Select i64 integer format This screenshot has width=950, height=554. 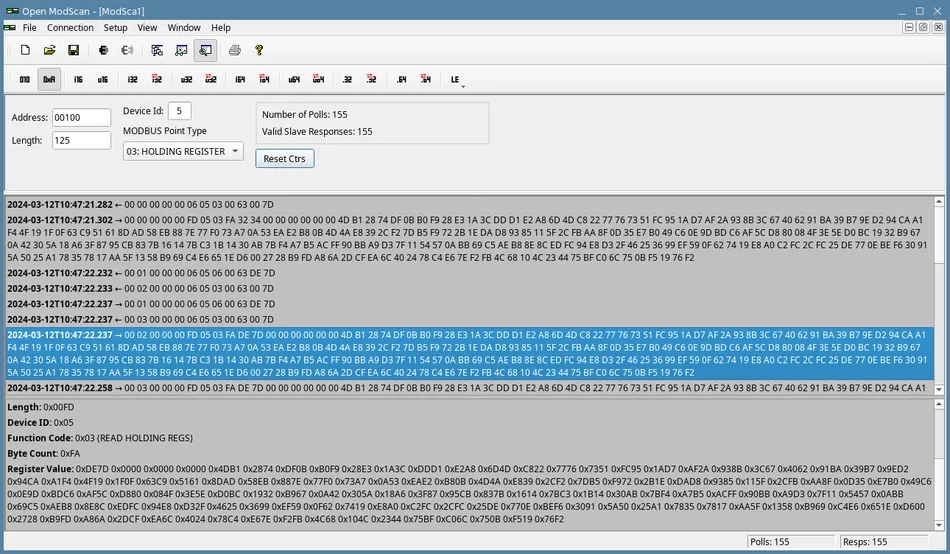click(241, 79)
